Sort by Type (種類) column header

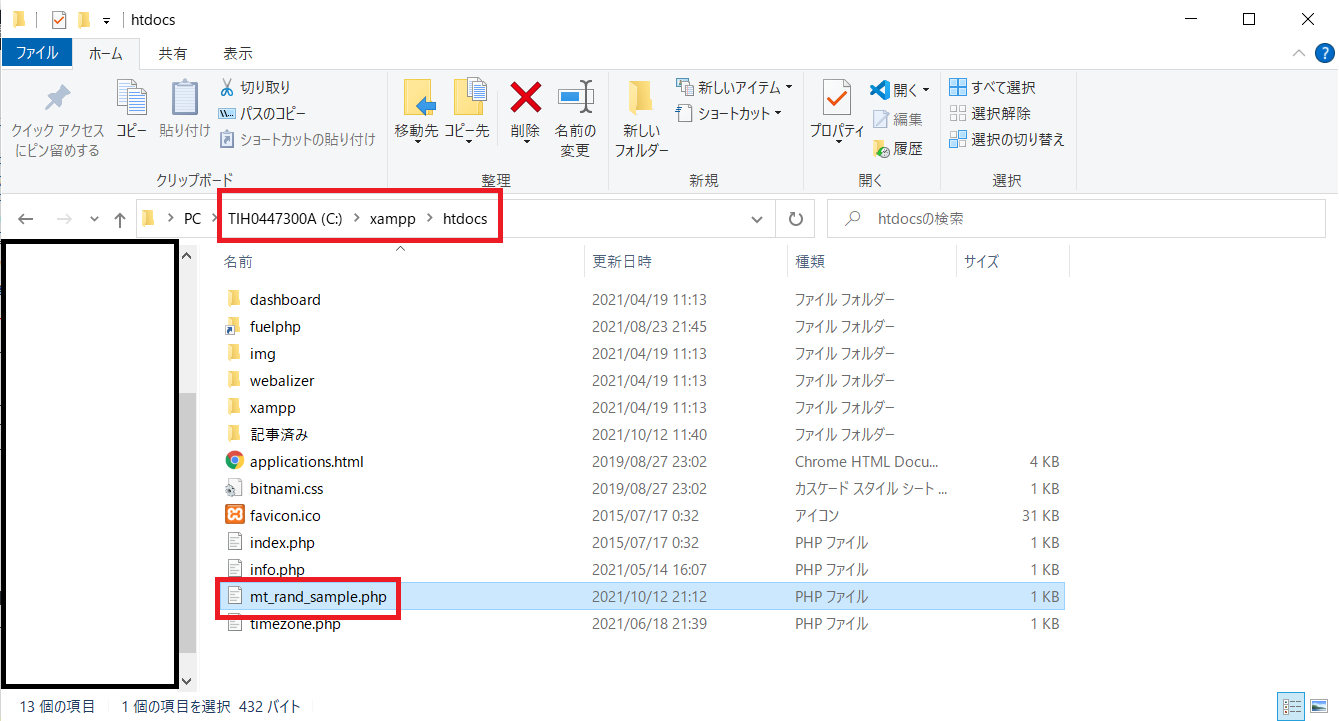(x=872, y=262)
